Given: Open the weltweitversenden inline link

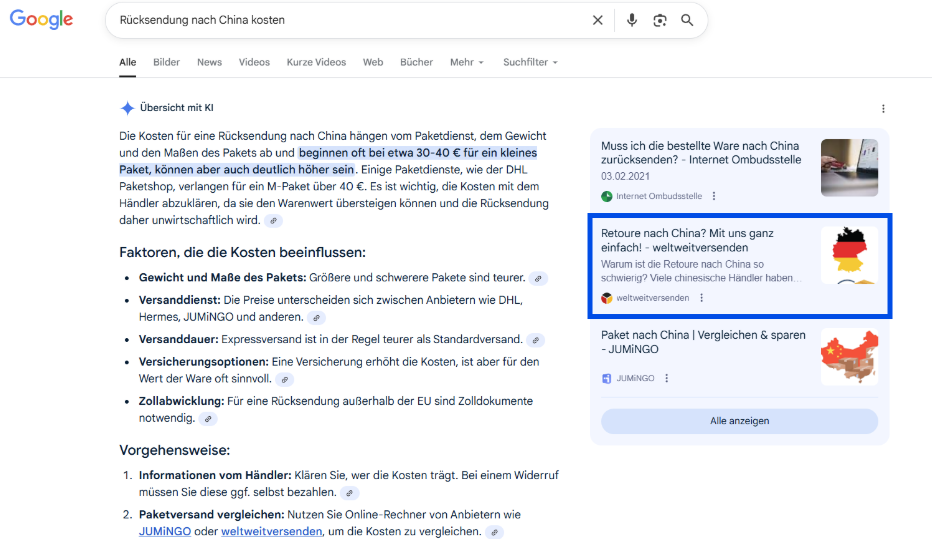Looking at the screenshot, I should point(272,531).
